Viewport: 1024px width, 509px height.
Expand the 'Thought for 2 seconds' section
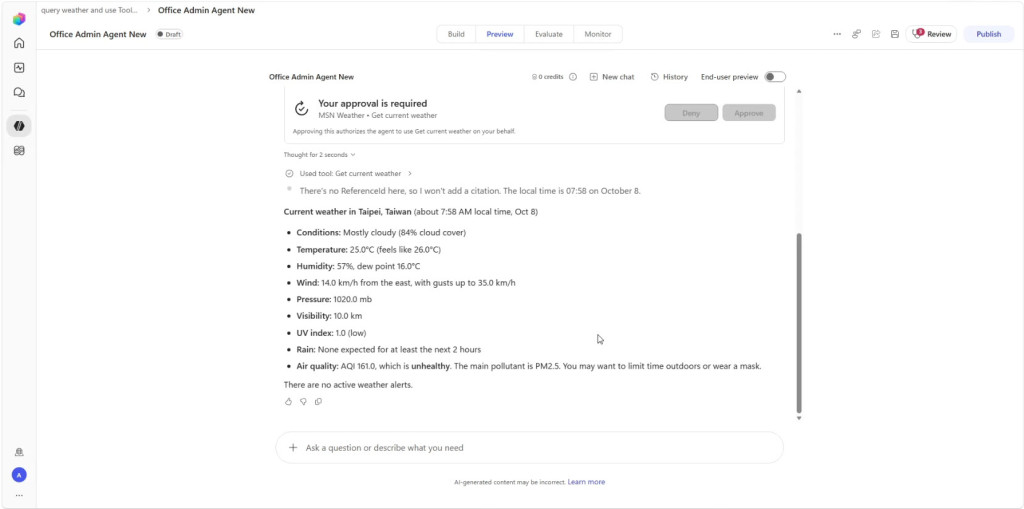tap(319, 155)
